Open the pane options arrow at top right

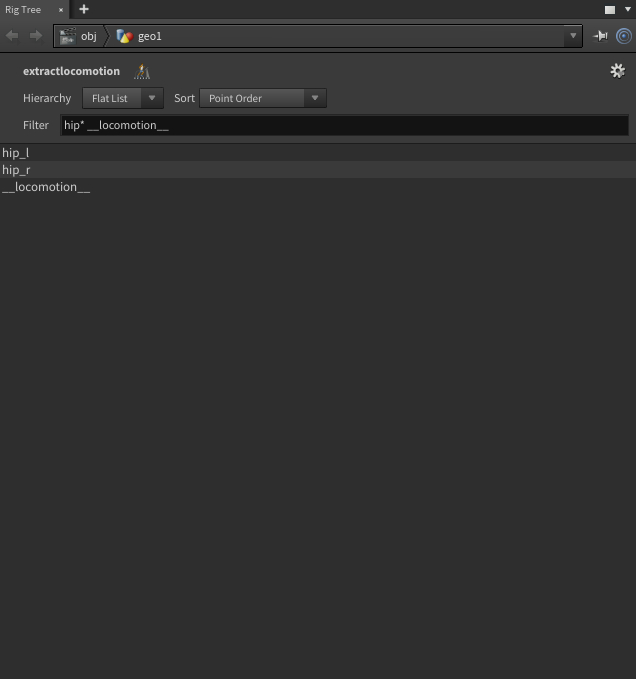(x=627, y=10)
